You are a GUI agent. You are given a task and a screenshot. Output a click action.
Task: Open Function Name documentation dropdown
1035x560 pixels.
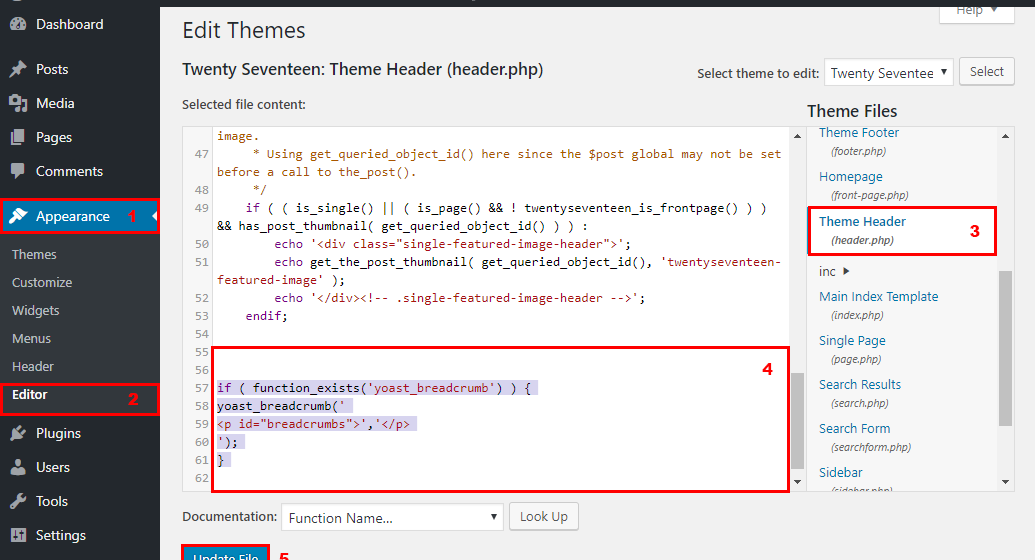click(392, 517)
